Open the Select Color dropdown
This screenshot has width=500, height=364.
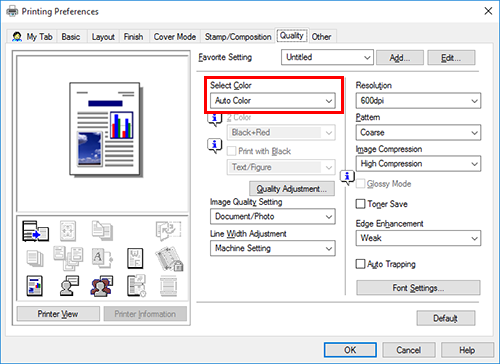[x=273, y=101]
